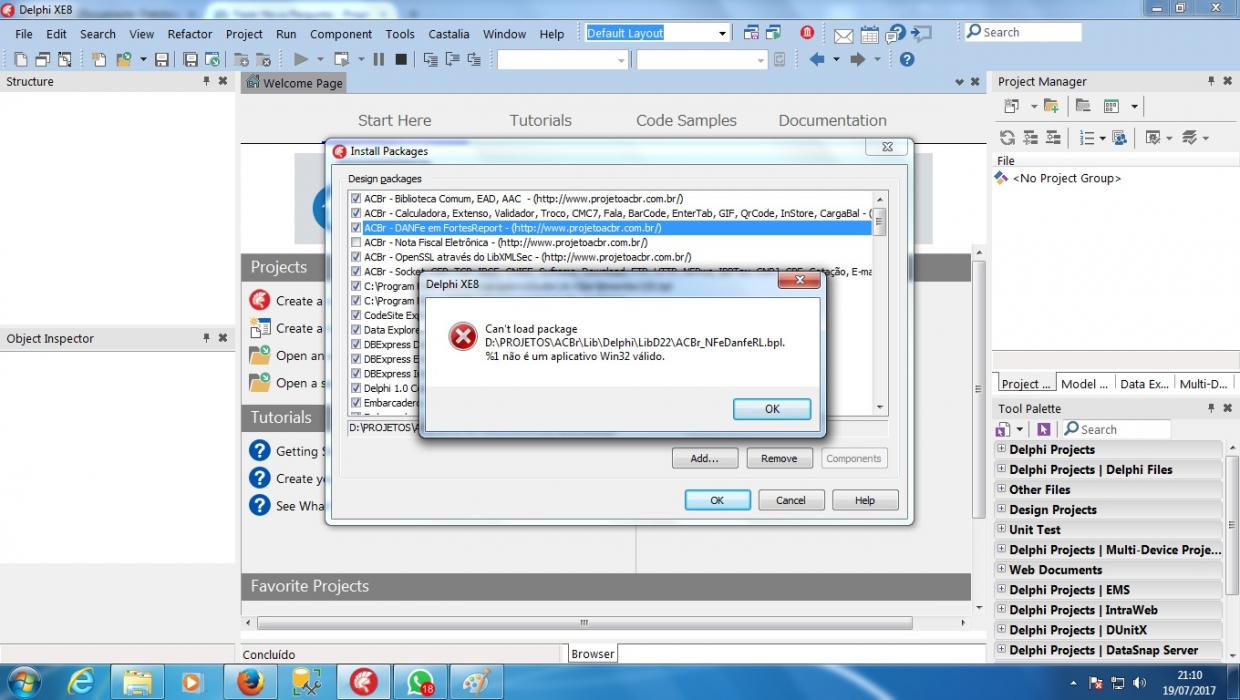Viewport: 1240px width, 700px height.
Task: Click Project Manager refresh icon
Action: 1007,138
